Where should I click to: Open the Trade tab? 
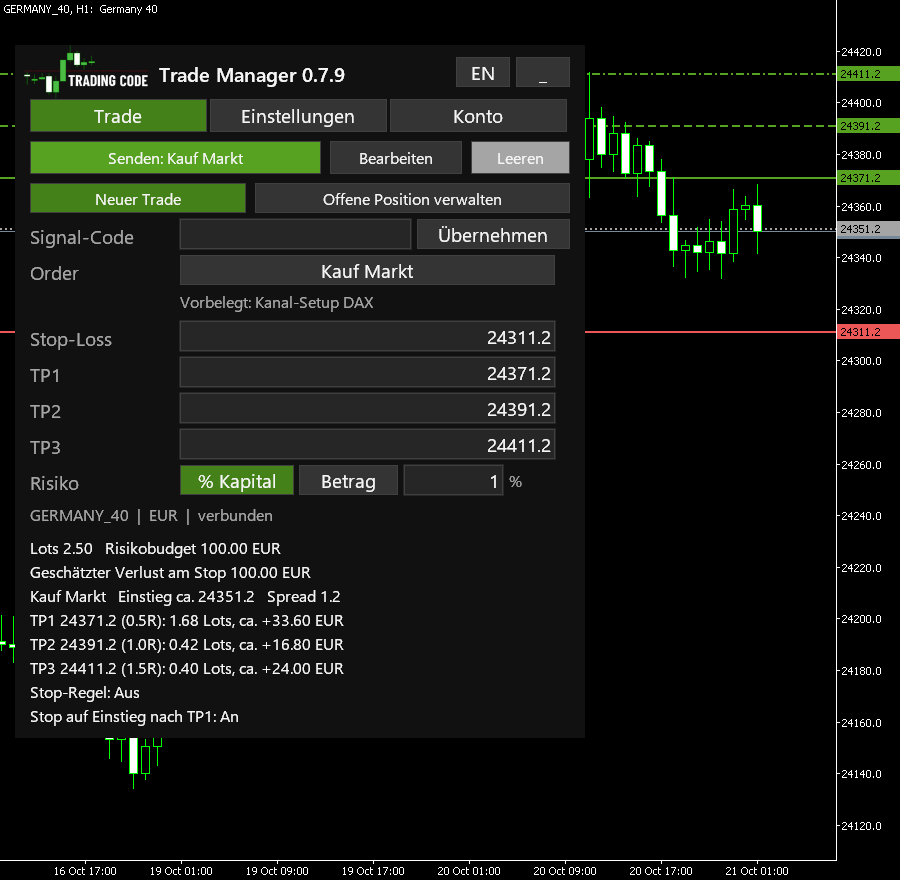pyautogui.click(x=118, y=116)
